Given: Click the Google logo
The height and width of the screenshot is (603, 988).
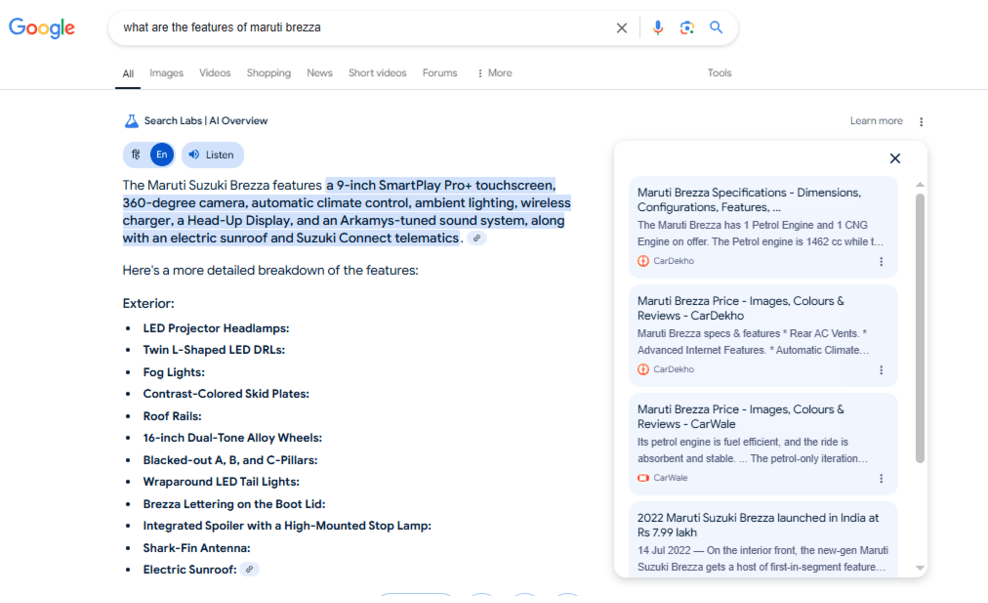Looking at the screenshot, I should pos(42,28).
